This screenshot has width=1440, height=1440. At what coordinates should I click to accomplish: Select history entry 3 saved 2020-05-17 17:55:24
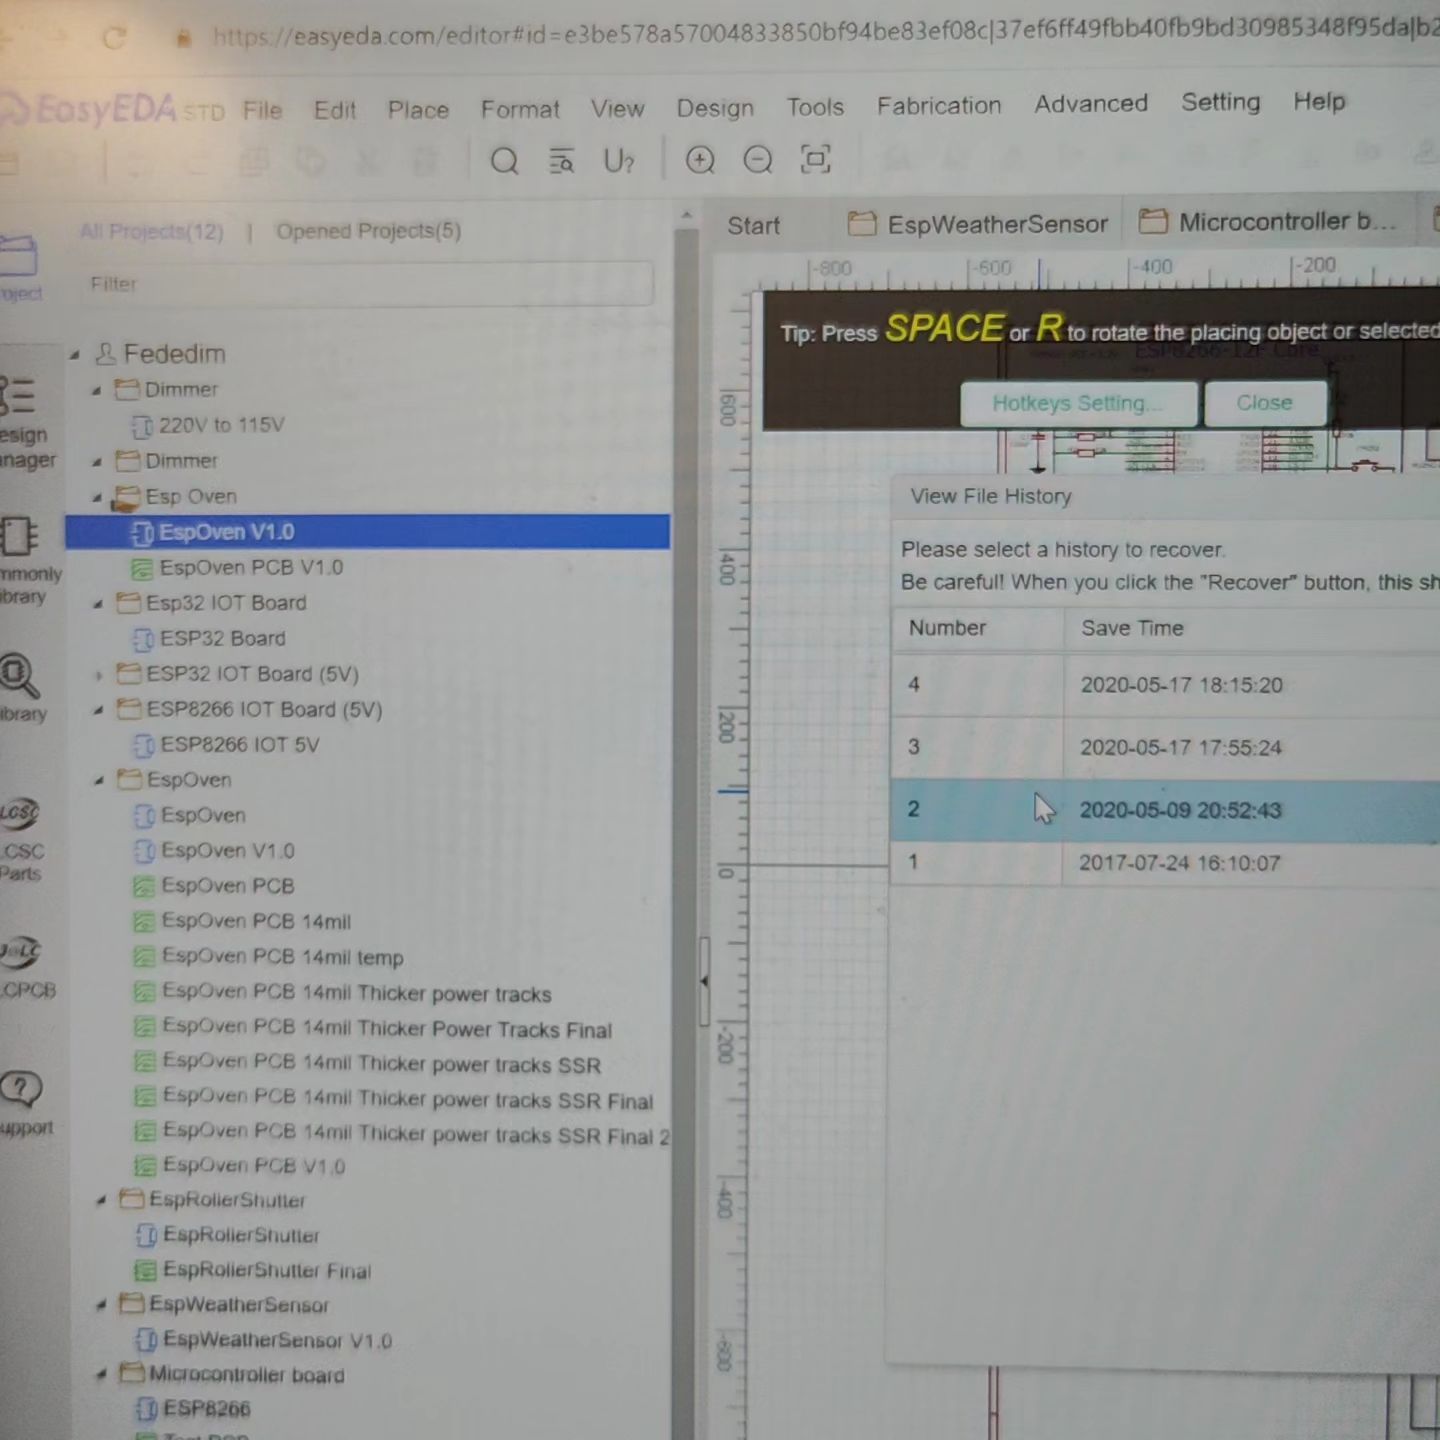point(1165,747)
